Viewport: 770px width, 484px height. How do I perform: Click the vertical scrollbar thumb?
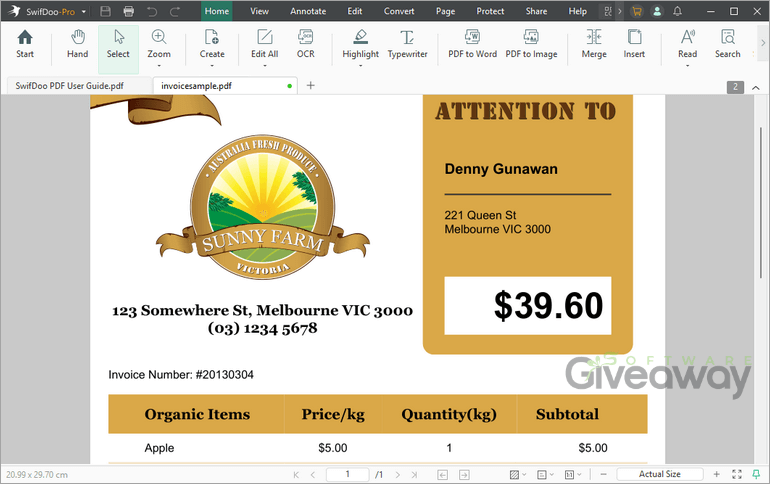[761, 202]
